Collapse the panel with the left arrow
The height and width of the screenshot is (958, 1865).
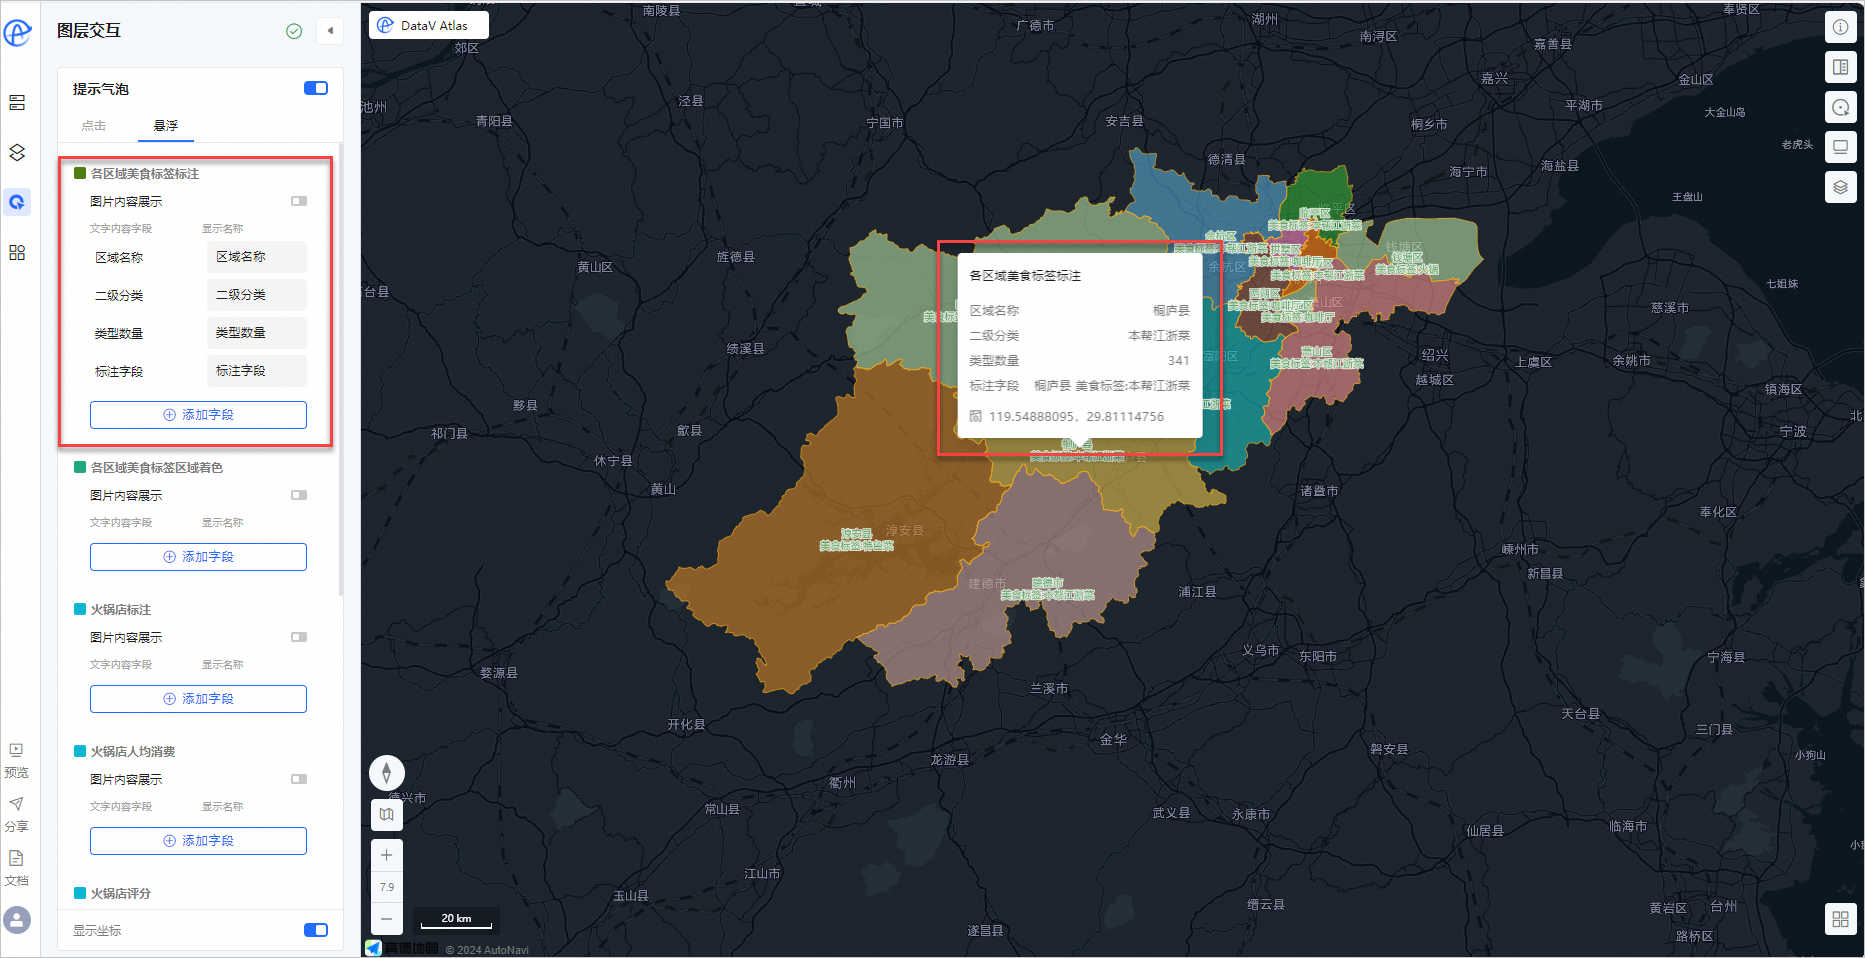[x=331, y=31]
